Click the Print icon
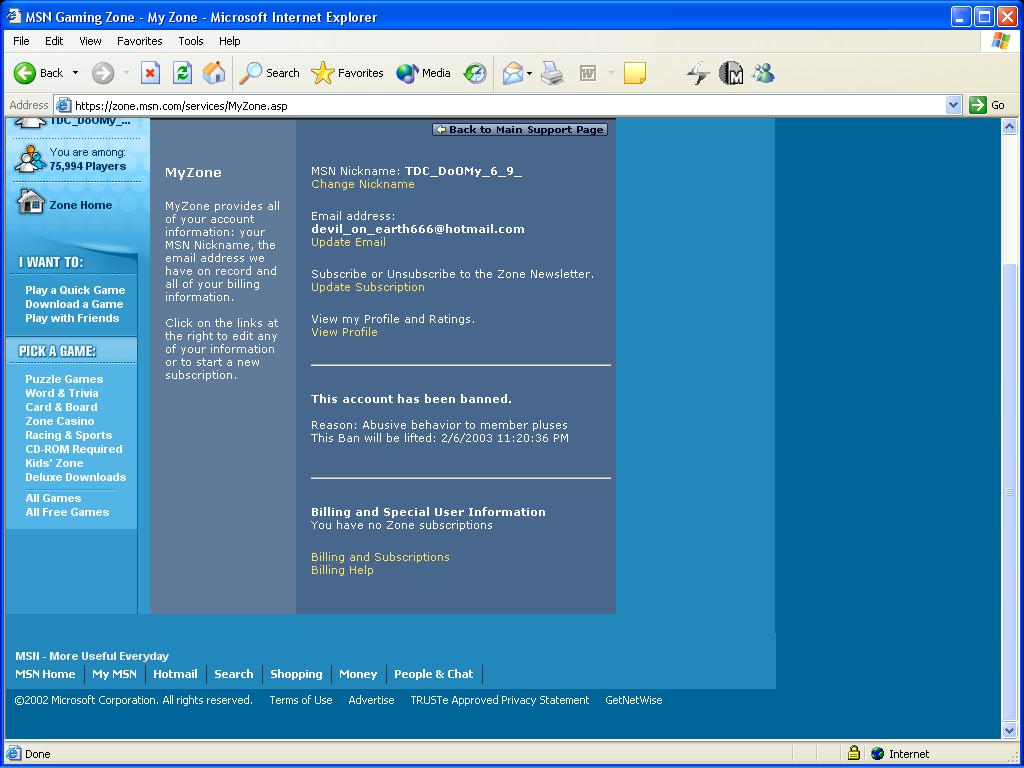The height and width of the screenshot is (768, 1024). pyautogui.click(x=552, y=73)
